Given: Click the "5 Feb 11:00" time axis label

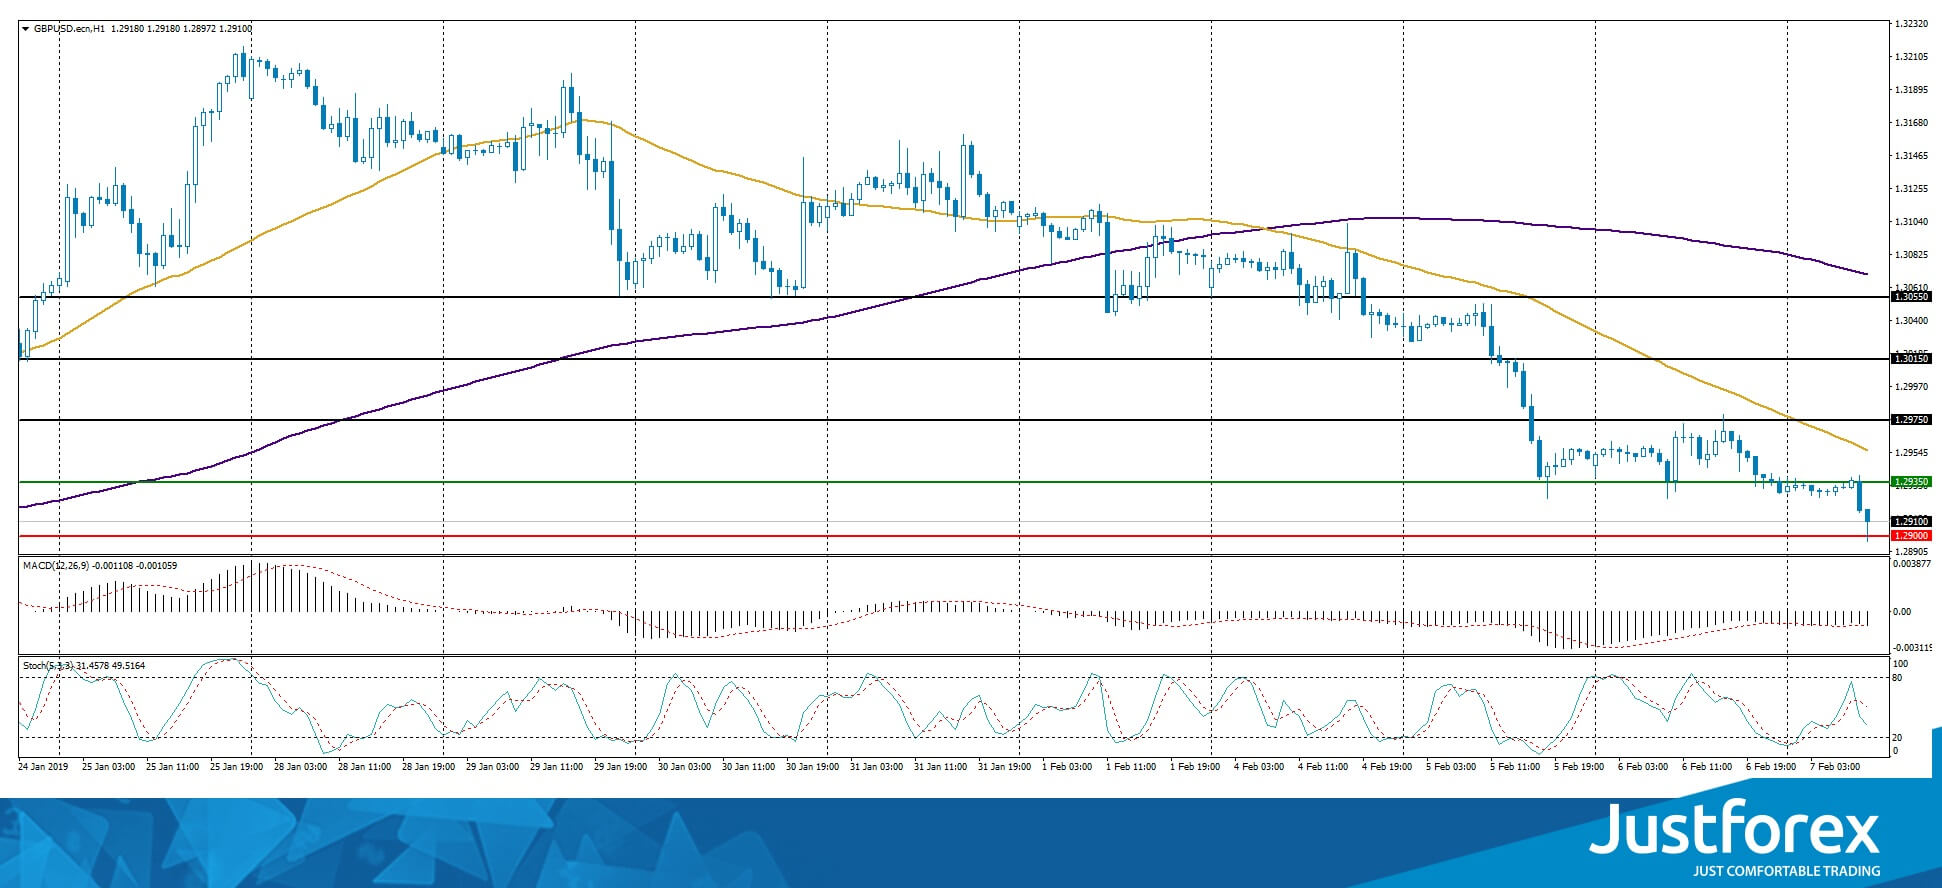Looking at the screenshot, I should click(x=1514, y=767).
